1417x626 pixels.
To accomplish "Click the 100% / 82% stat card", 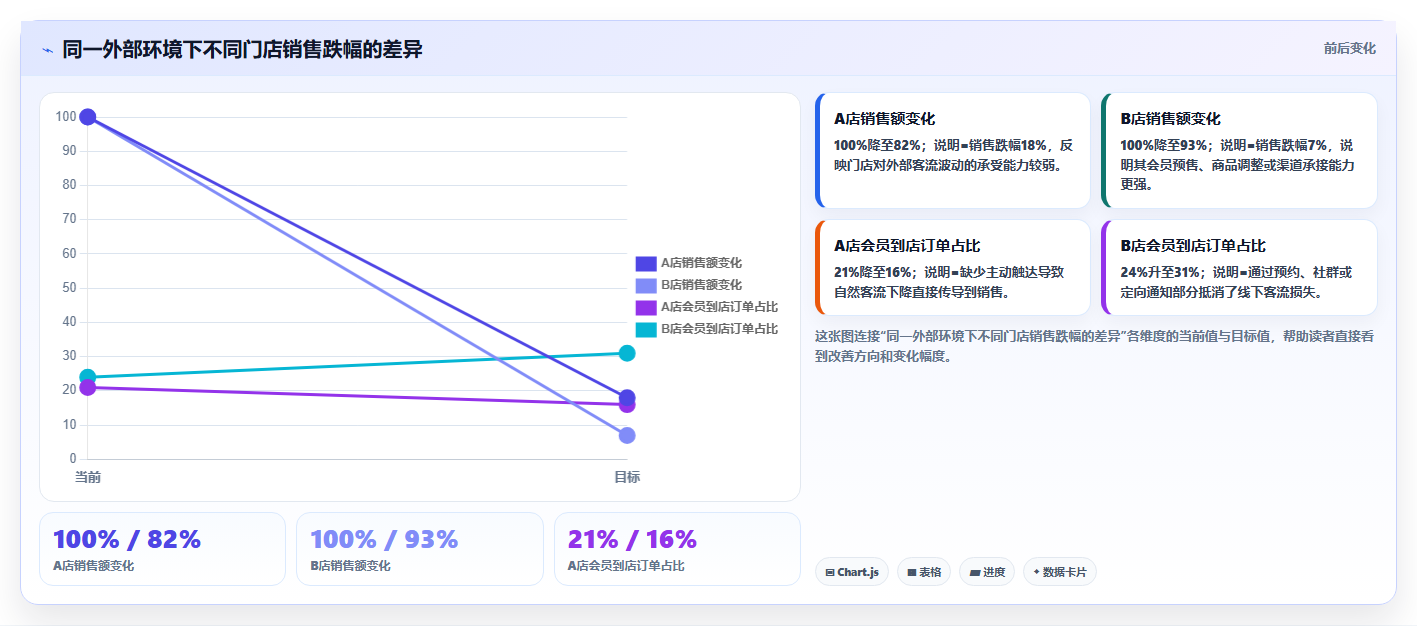I will 162,549.
